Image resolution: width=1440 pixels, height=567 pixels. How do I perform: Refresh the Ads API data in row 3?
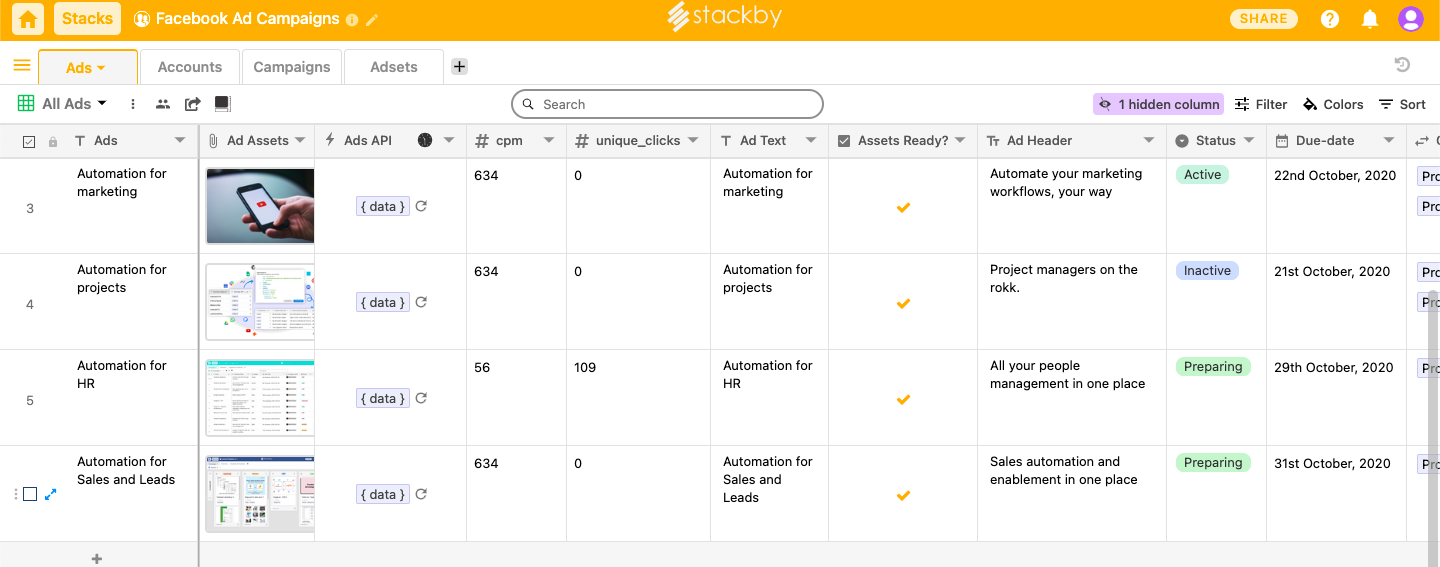[x=421, y=206]
